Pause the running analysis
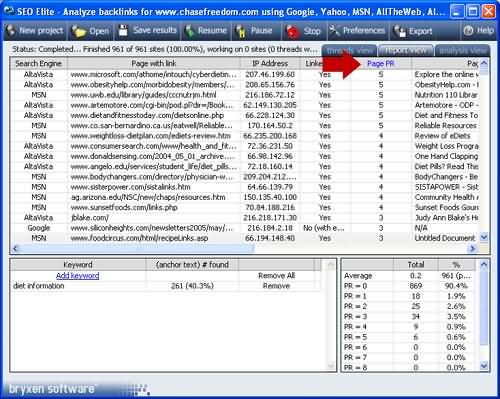500x399 pixels. pyautogui.click(x=256, y=31)
